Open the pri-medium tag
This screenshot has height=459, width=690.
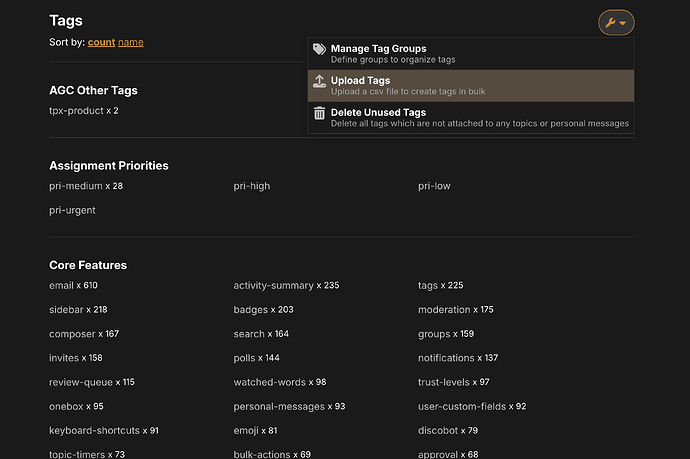pyautogui.click(x=76, y=186)
